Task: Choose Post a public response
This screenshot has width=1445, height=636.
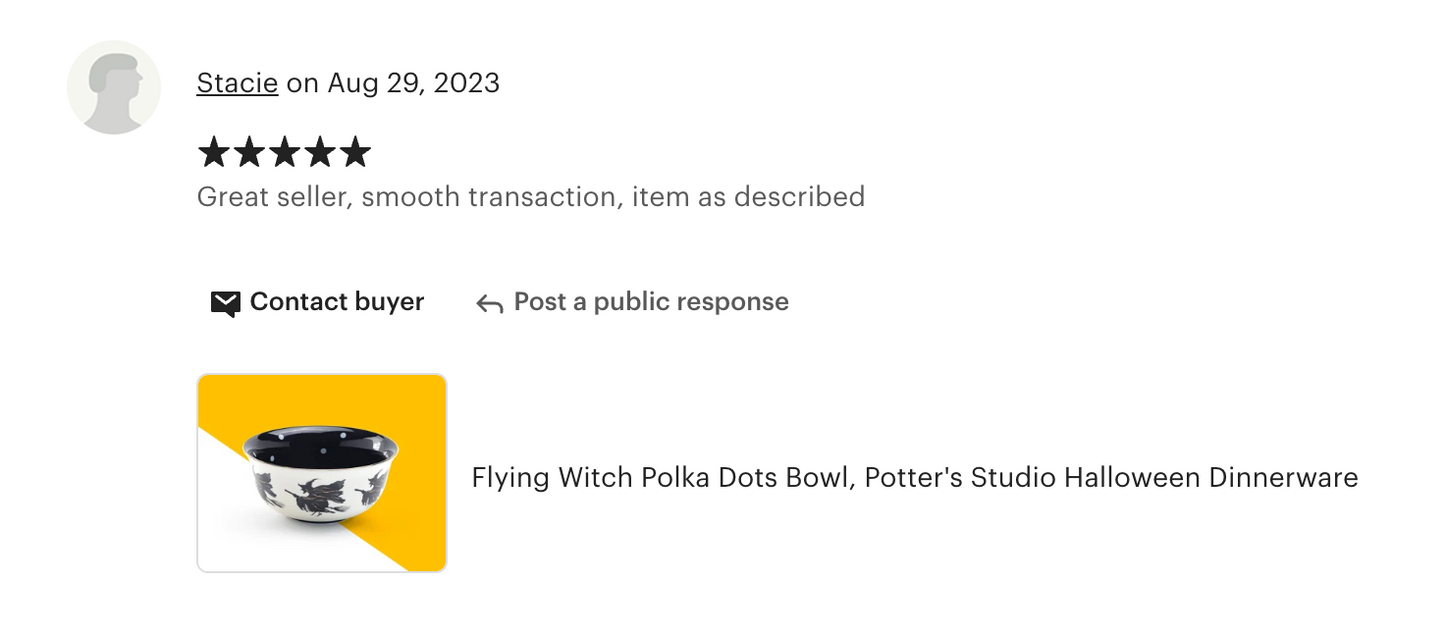Action: point(632,302)
